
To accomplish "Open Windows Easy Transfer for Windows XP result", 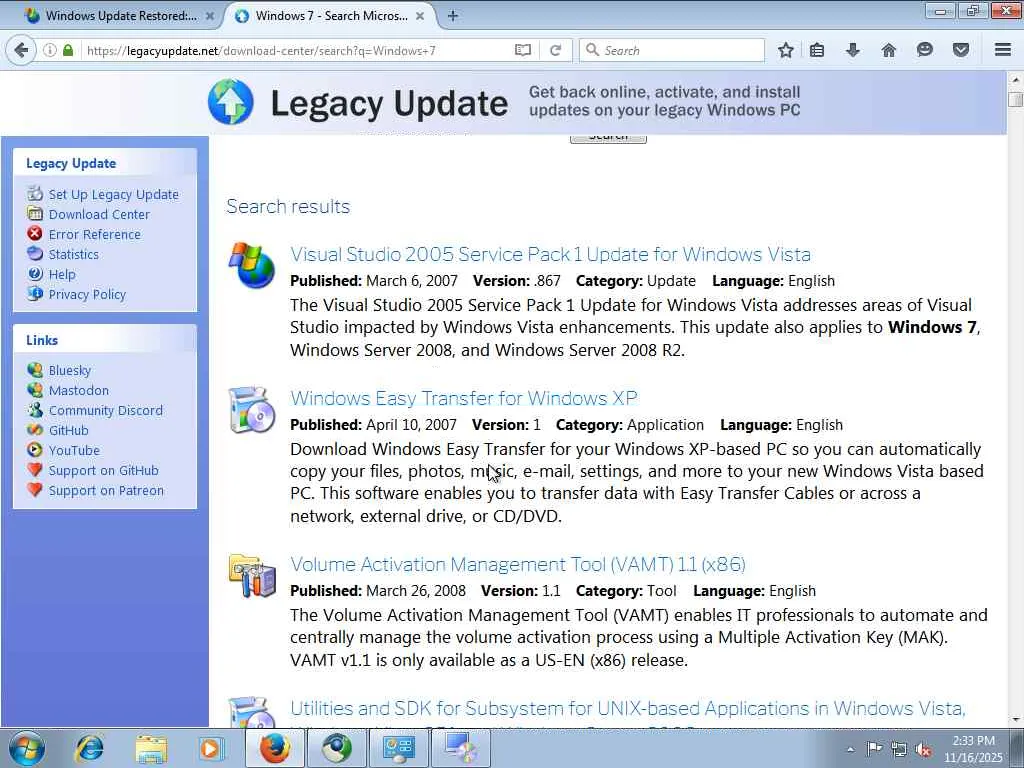I will 464,398.
